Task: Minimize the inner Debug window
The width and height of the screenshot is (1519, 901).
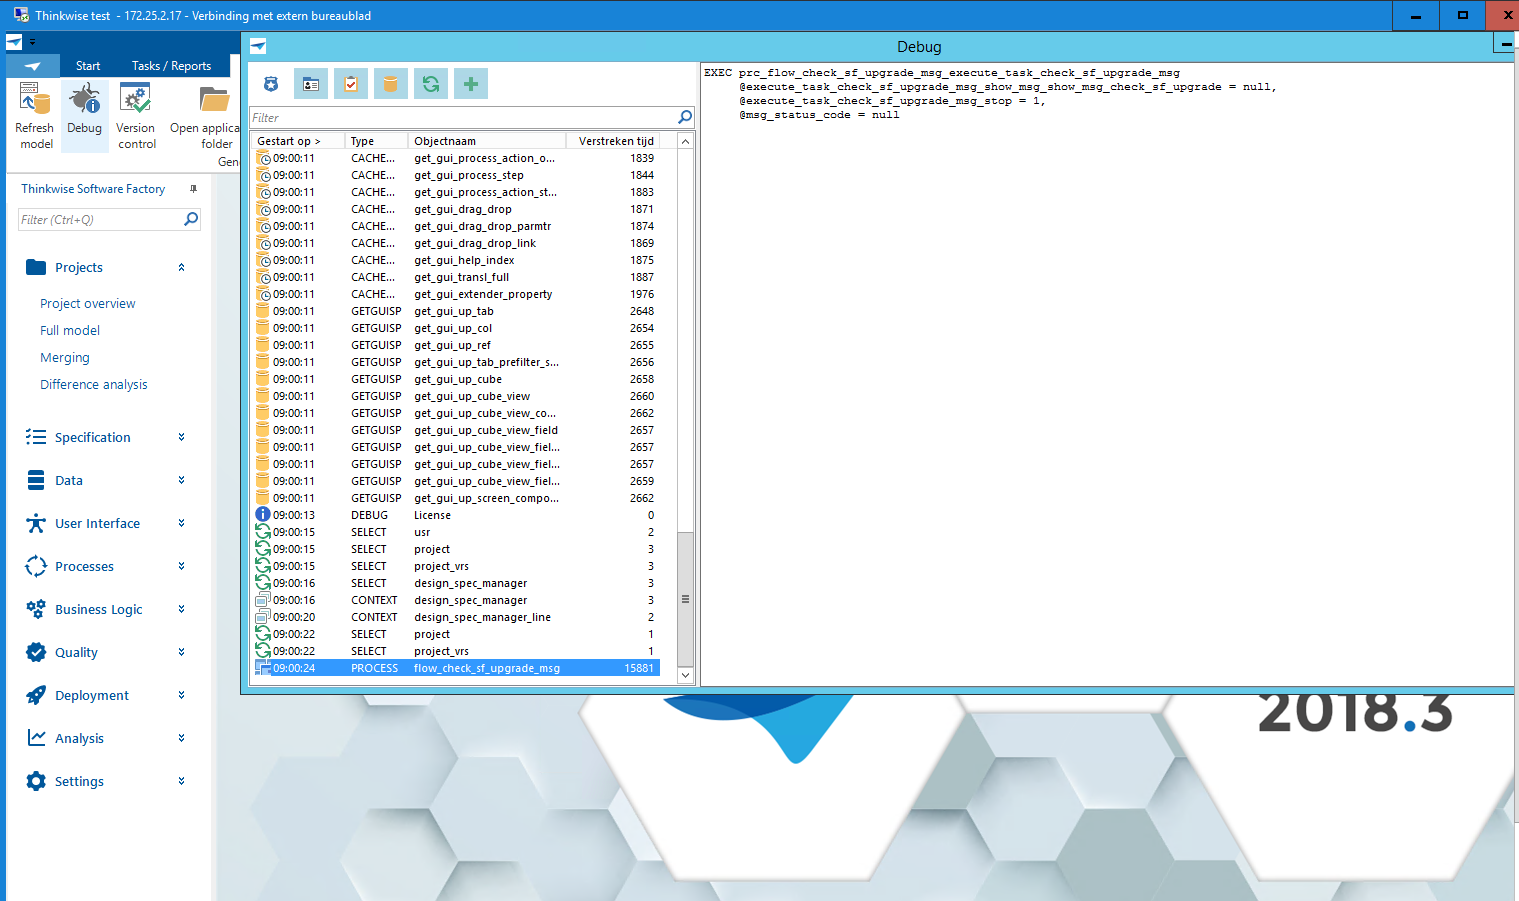Action: pyautogui.click(x=1505, y=44)
